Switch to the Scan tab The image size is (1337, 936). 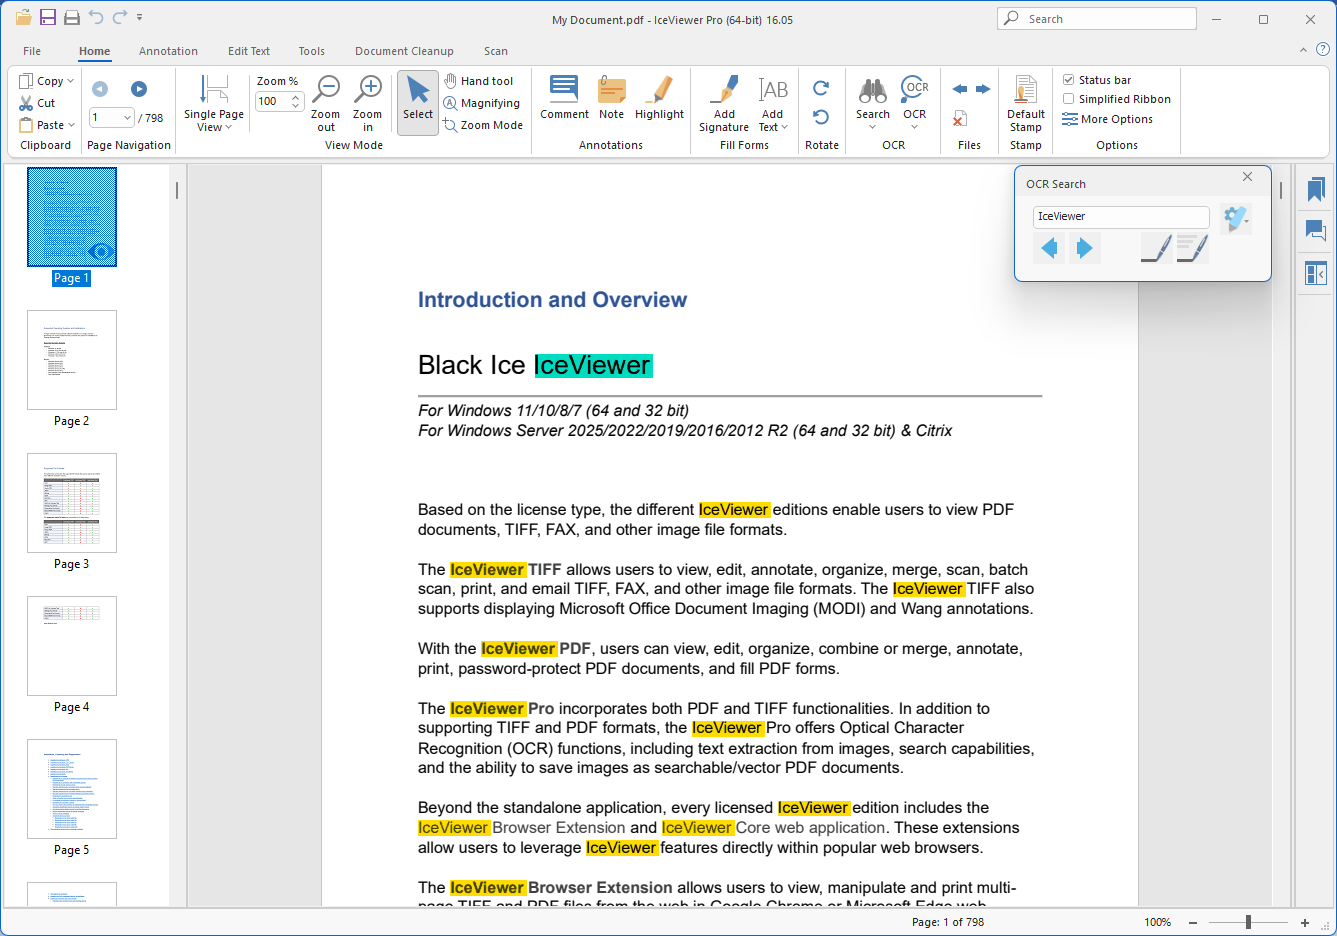click(496, 51)
